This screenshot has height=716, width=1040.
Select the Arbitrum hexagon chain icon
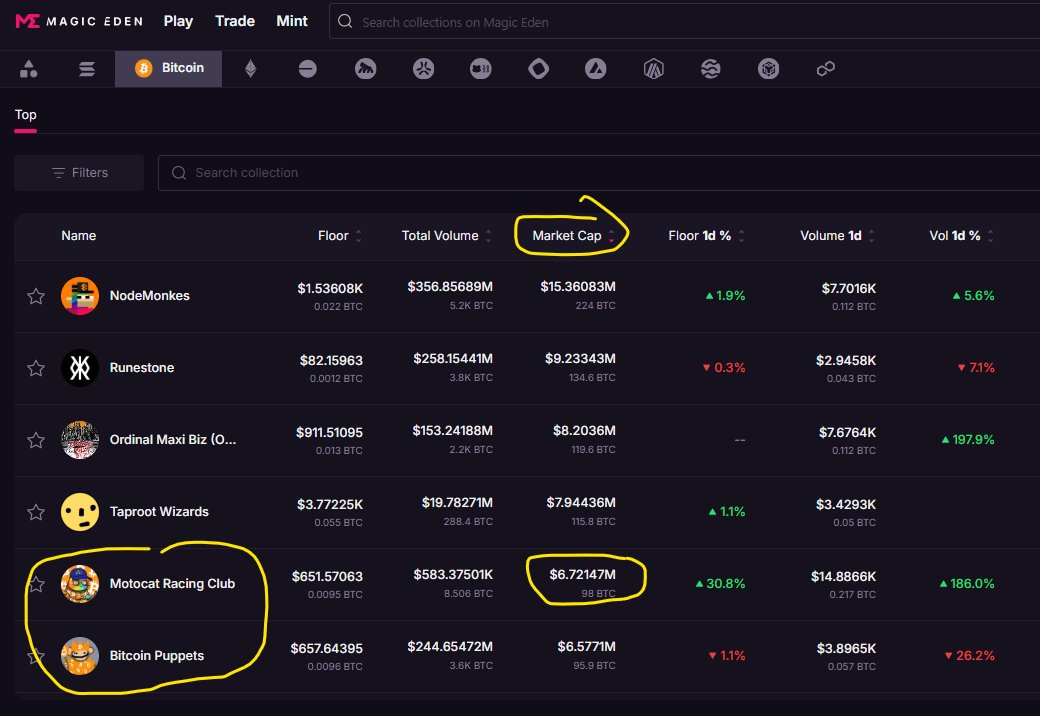(653, 68)
